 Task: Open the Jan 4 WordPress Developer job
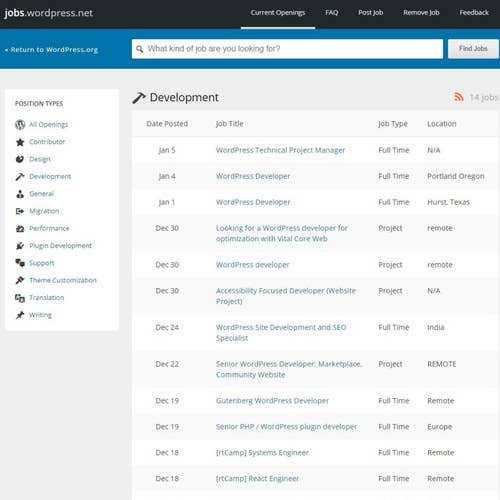click(253, 176)
